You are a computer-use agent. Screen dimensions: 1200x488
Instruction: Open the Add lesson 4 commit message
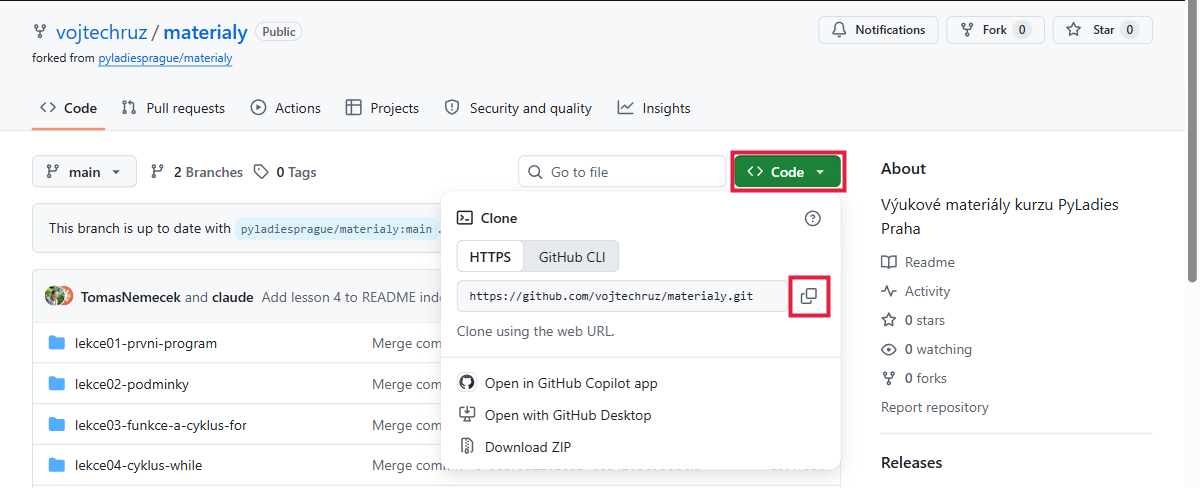(x=350, y=297)
